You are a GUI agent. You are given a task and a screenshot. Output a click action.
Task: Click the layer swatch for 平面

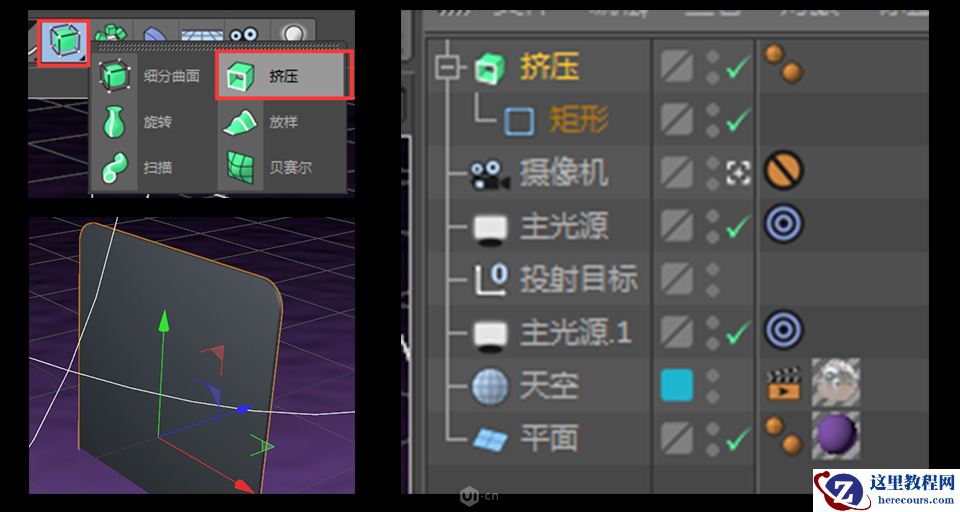pyautogui.click(x=677, y=439)
